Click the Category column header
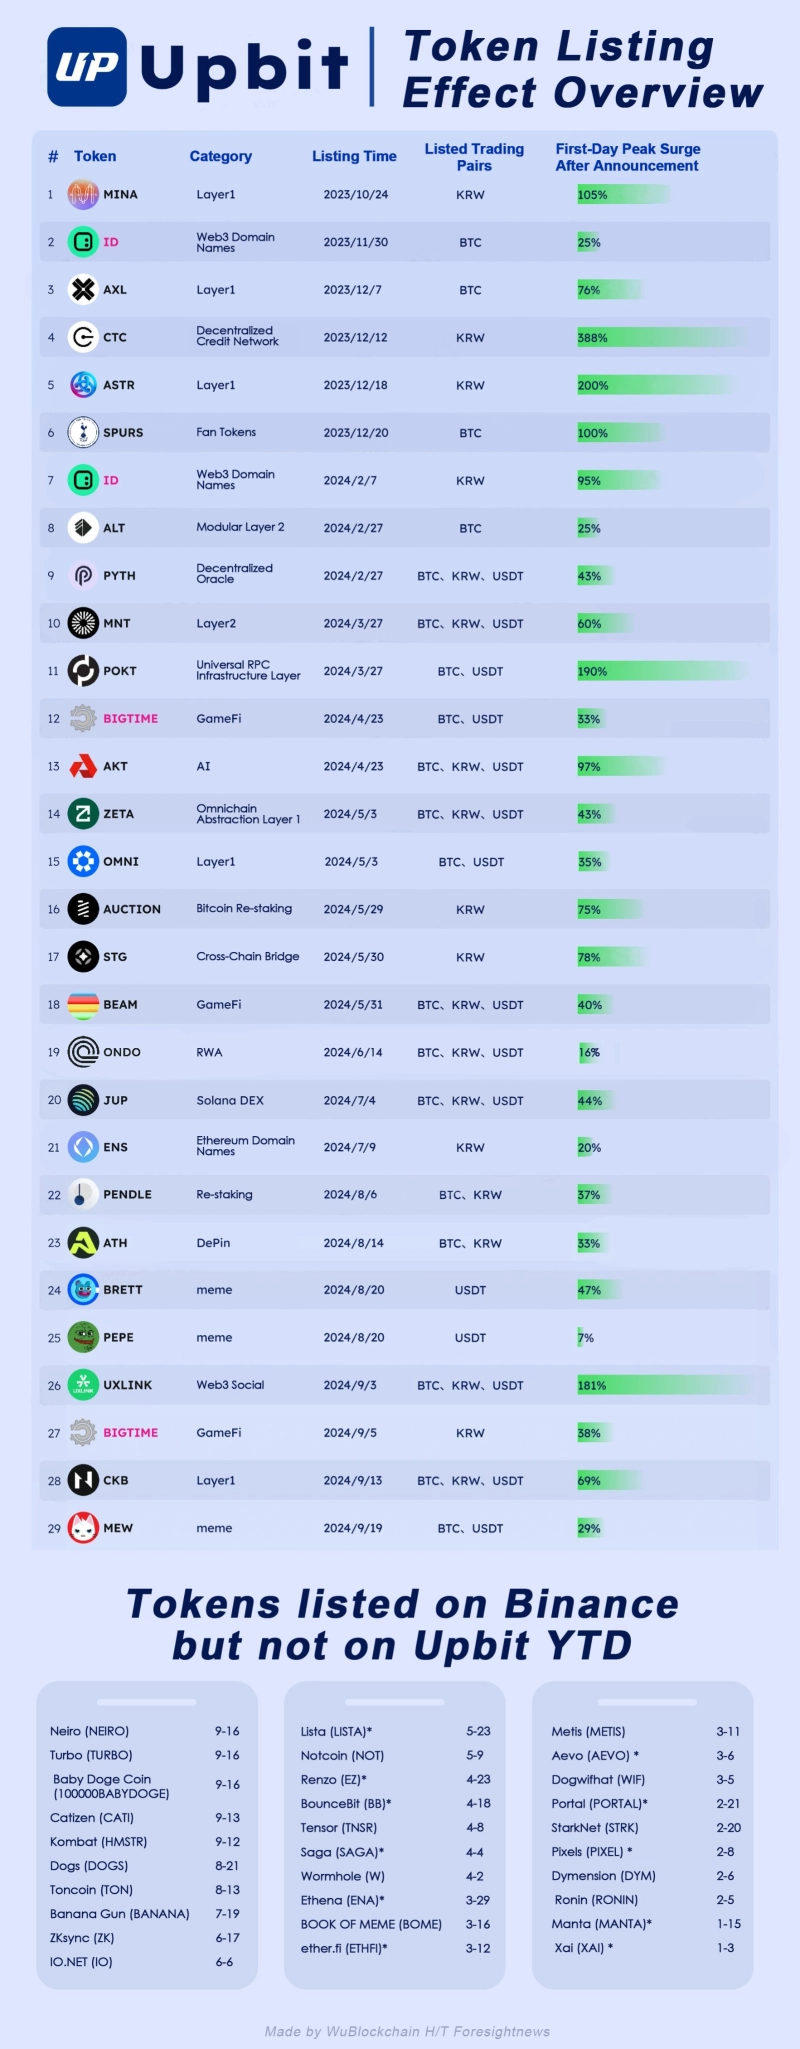800x2049 pixels. (221, 156)
